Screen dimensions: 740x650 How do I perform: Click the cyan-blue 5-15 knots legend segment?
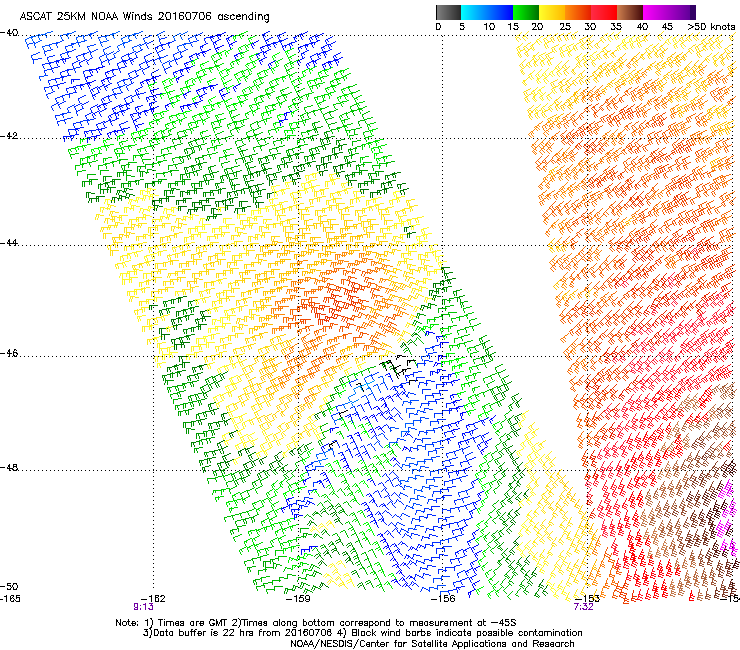tap(487, 12)
